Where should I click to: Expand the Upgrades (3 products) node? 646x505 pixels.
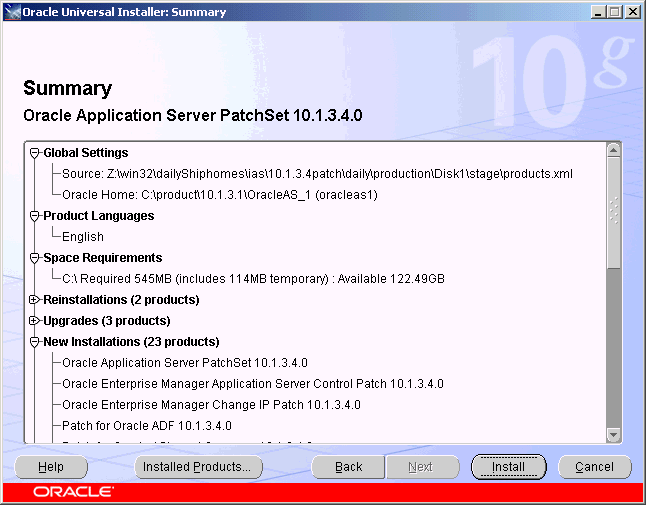35,321
